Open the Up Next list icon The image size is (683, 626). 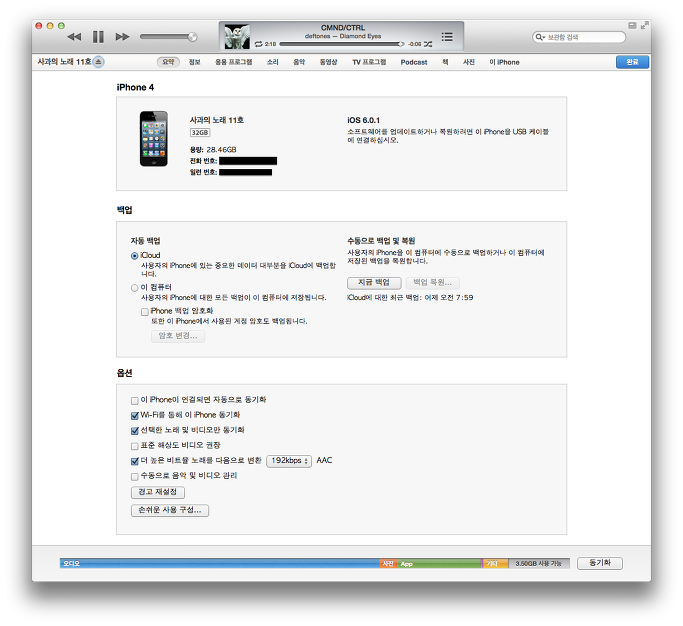[x=447, y=37]
